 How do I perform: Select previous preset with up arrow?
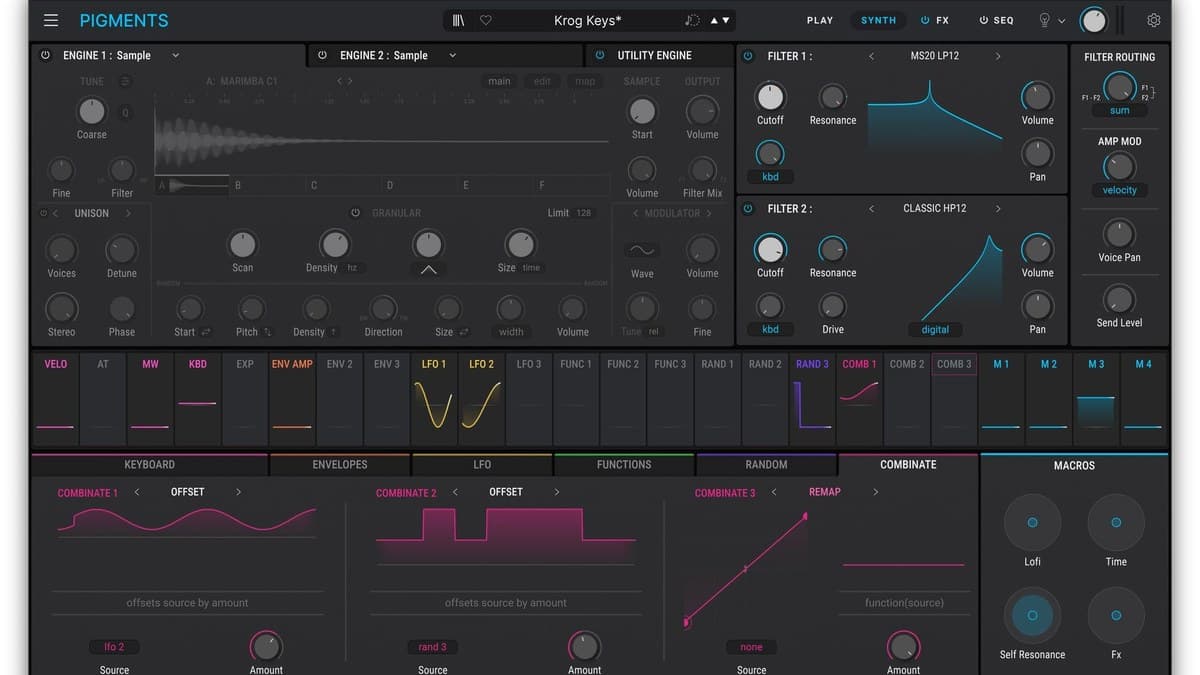click(715, 20)
